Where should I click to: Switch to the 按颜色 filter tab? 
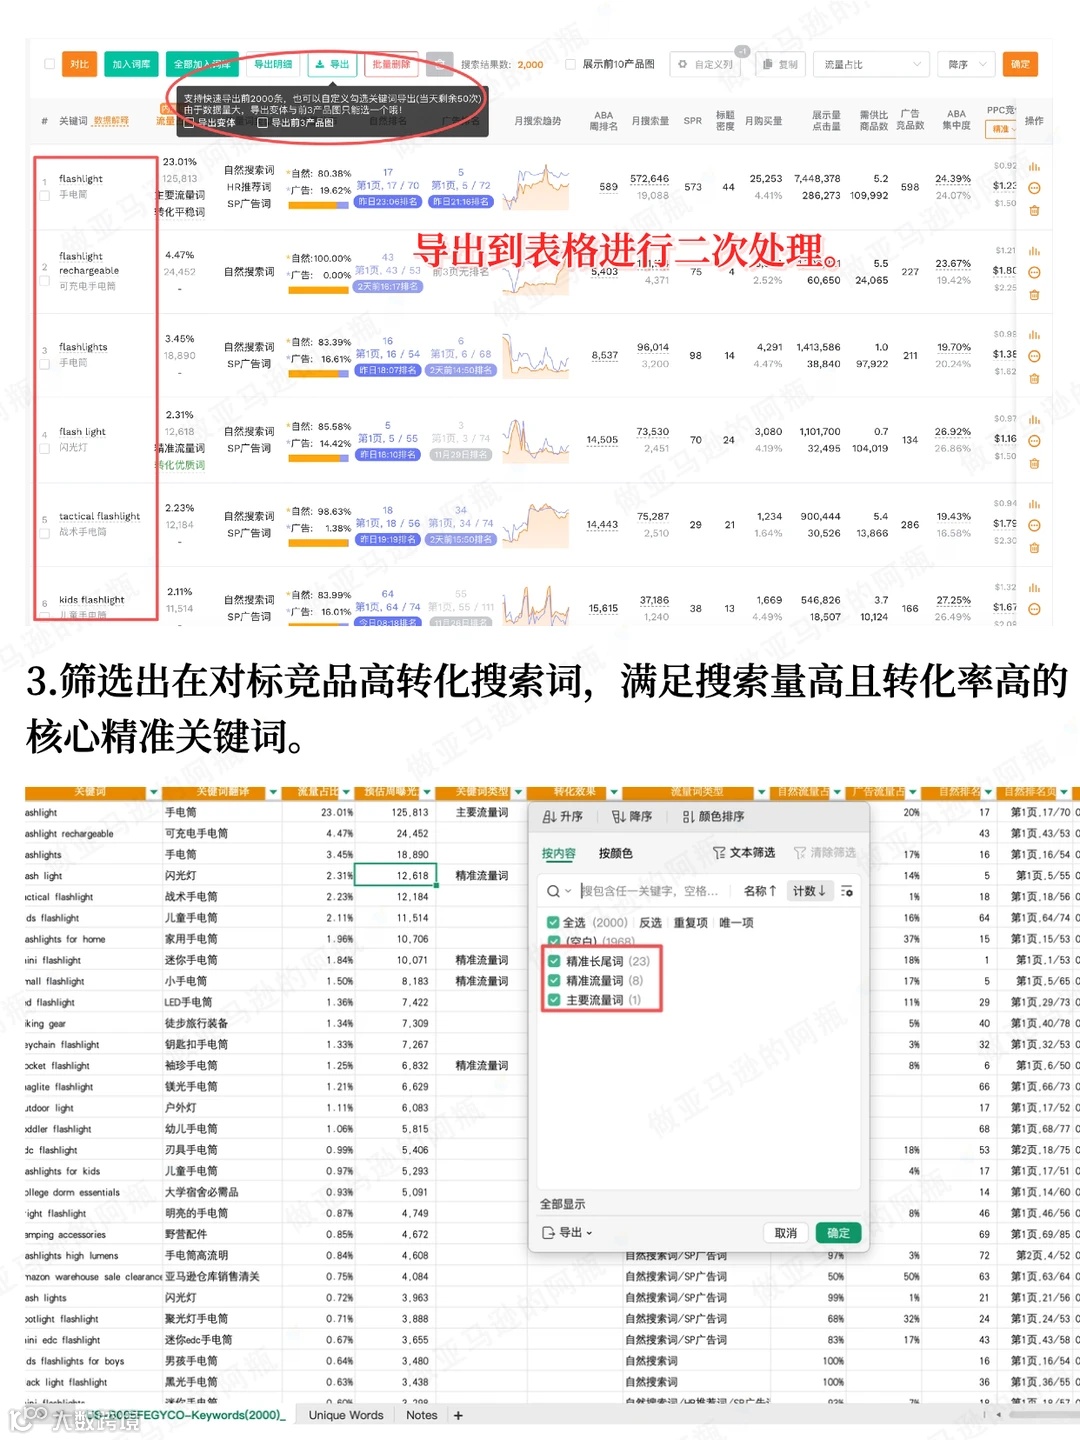(x=615, y=853)
